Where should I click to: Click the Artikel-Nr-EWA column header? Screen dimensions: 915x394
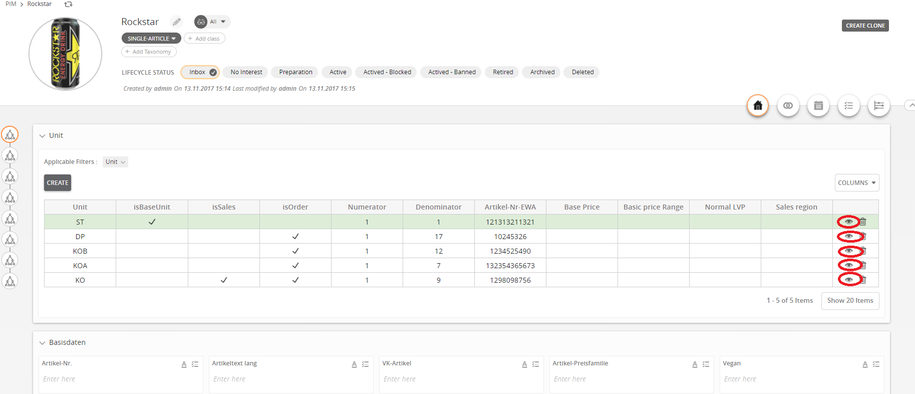pos(510,207)
